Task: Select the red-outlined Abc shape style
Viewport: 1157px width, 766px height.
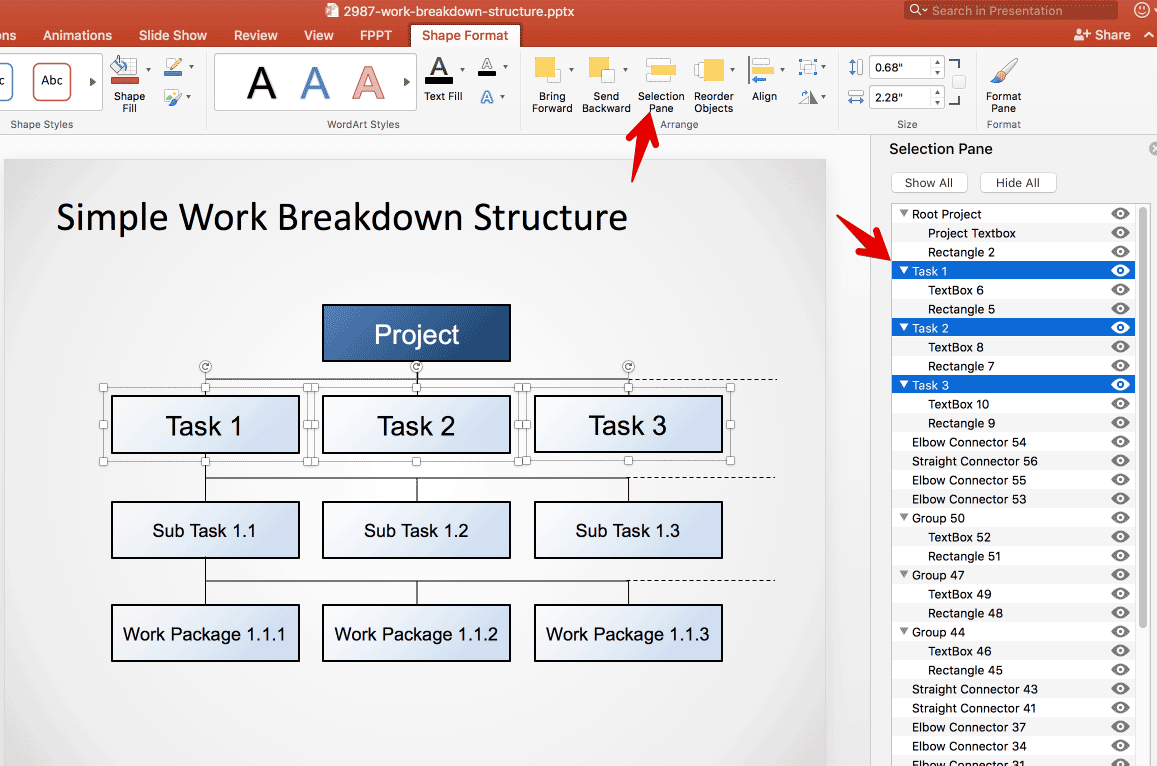Action: pos(52,81)
